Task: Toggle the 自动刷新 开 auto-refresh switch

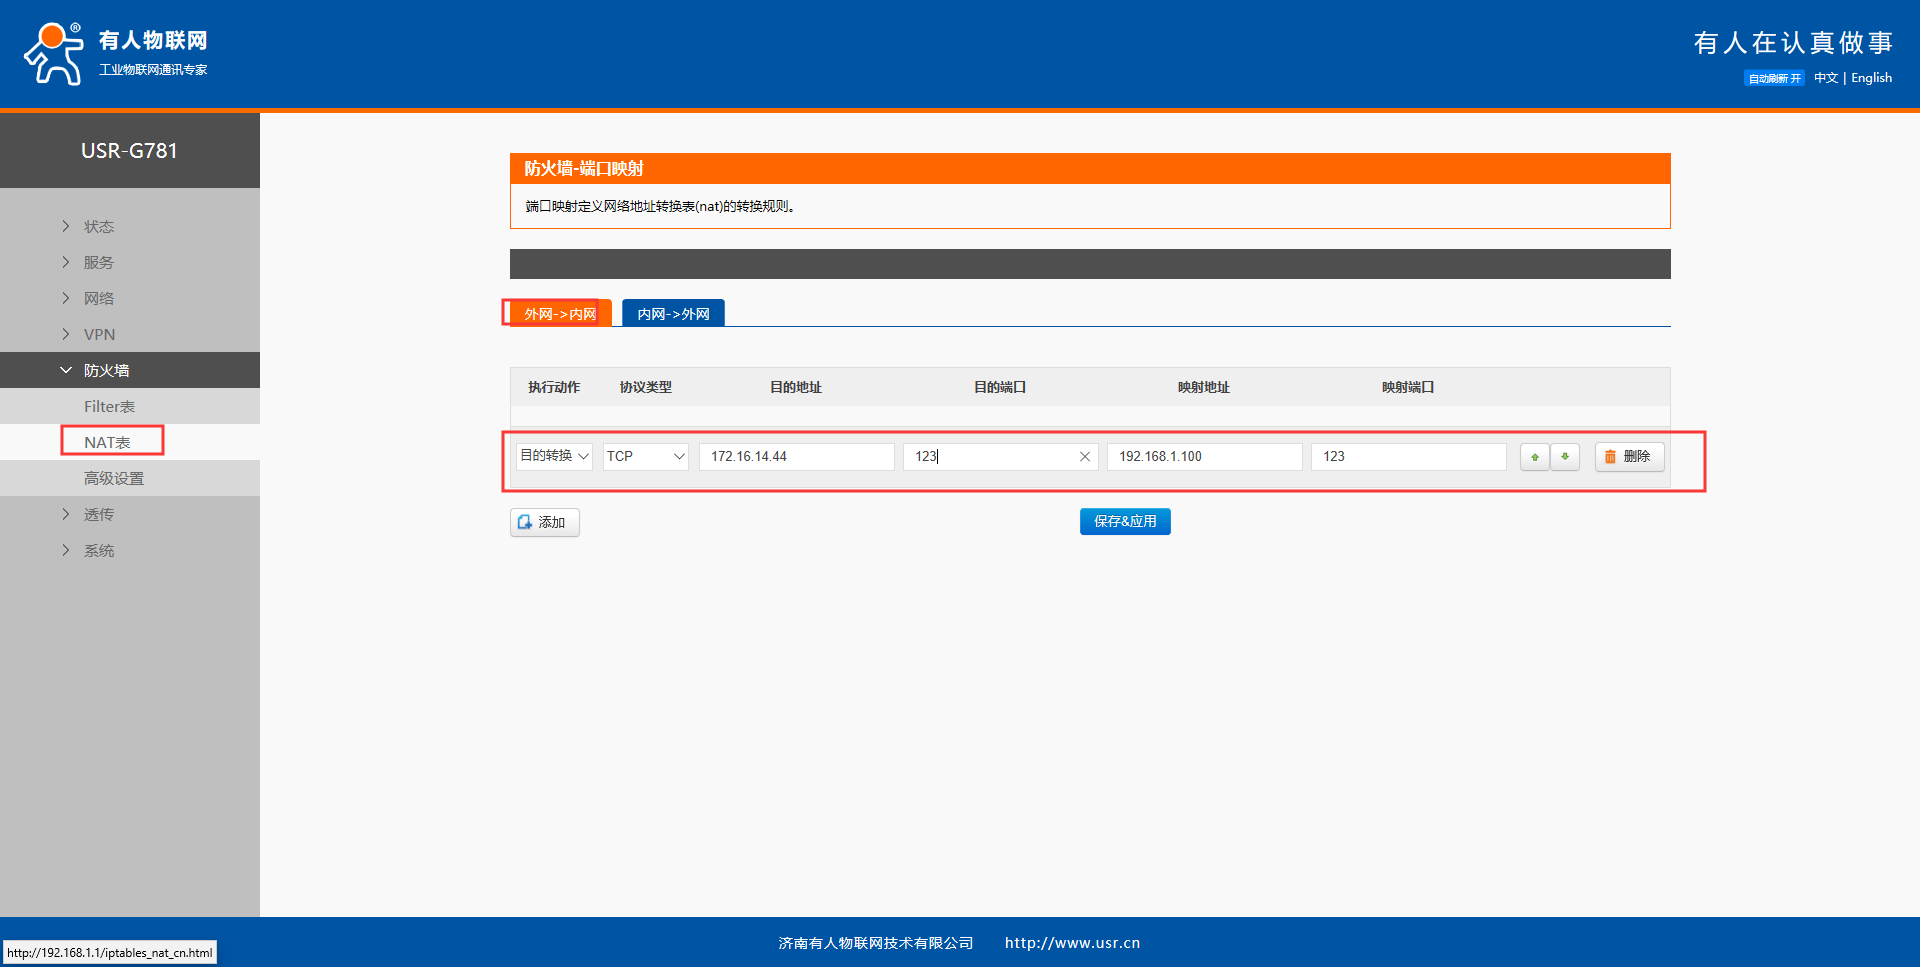Action: click(1774, 78)
